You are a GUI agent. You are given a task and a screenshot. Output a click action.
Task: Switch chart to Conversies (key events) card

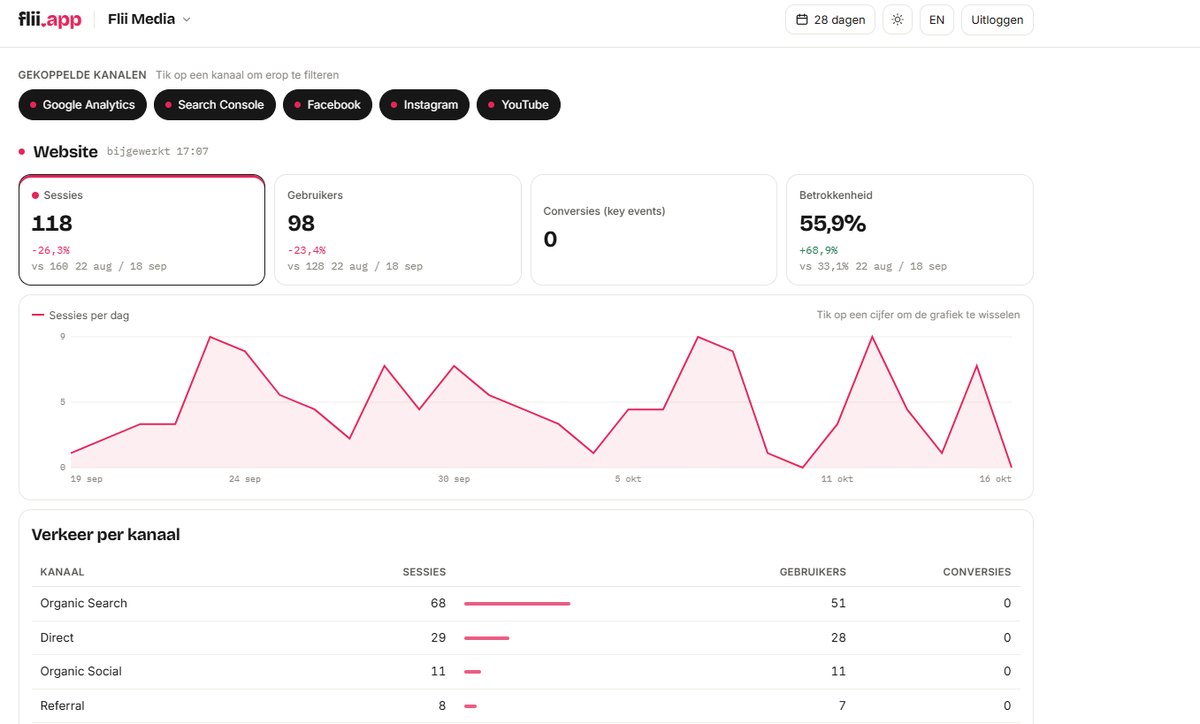click(x=654, y=230)
